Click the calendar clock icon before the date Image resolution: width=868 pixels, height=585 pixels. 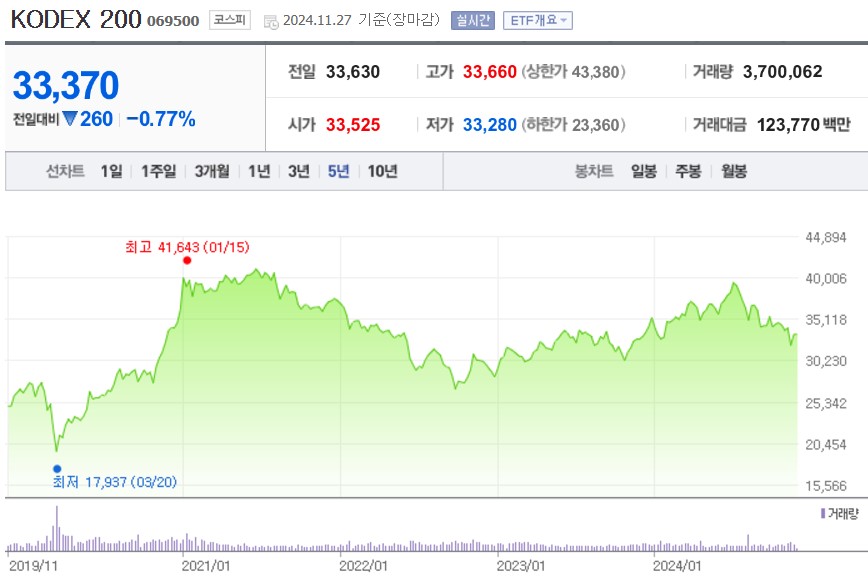[271, 22]
